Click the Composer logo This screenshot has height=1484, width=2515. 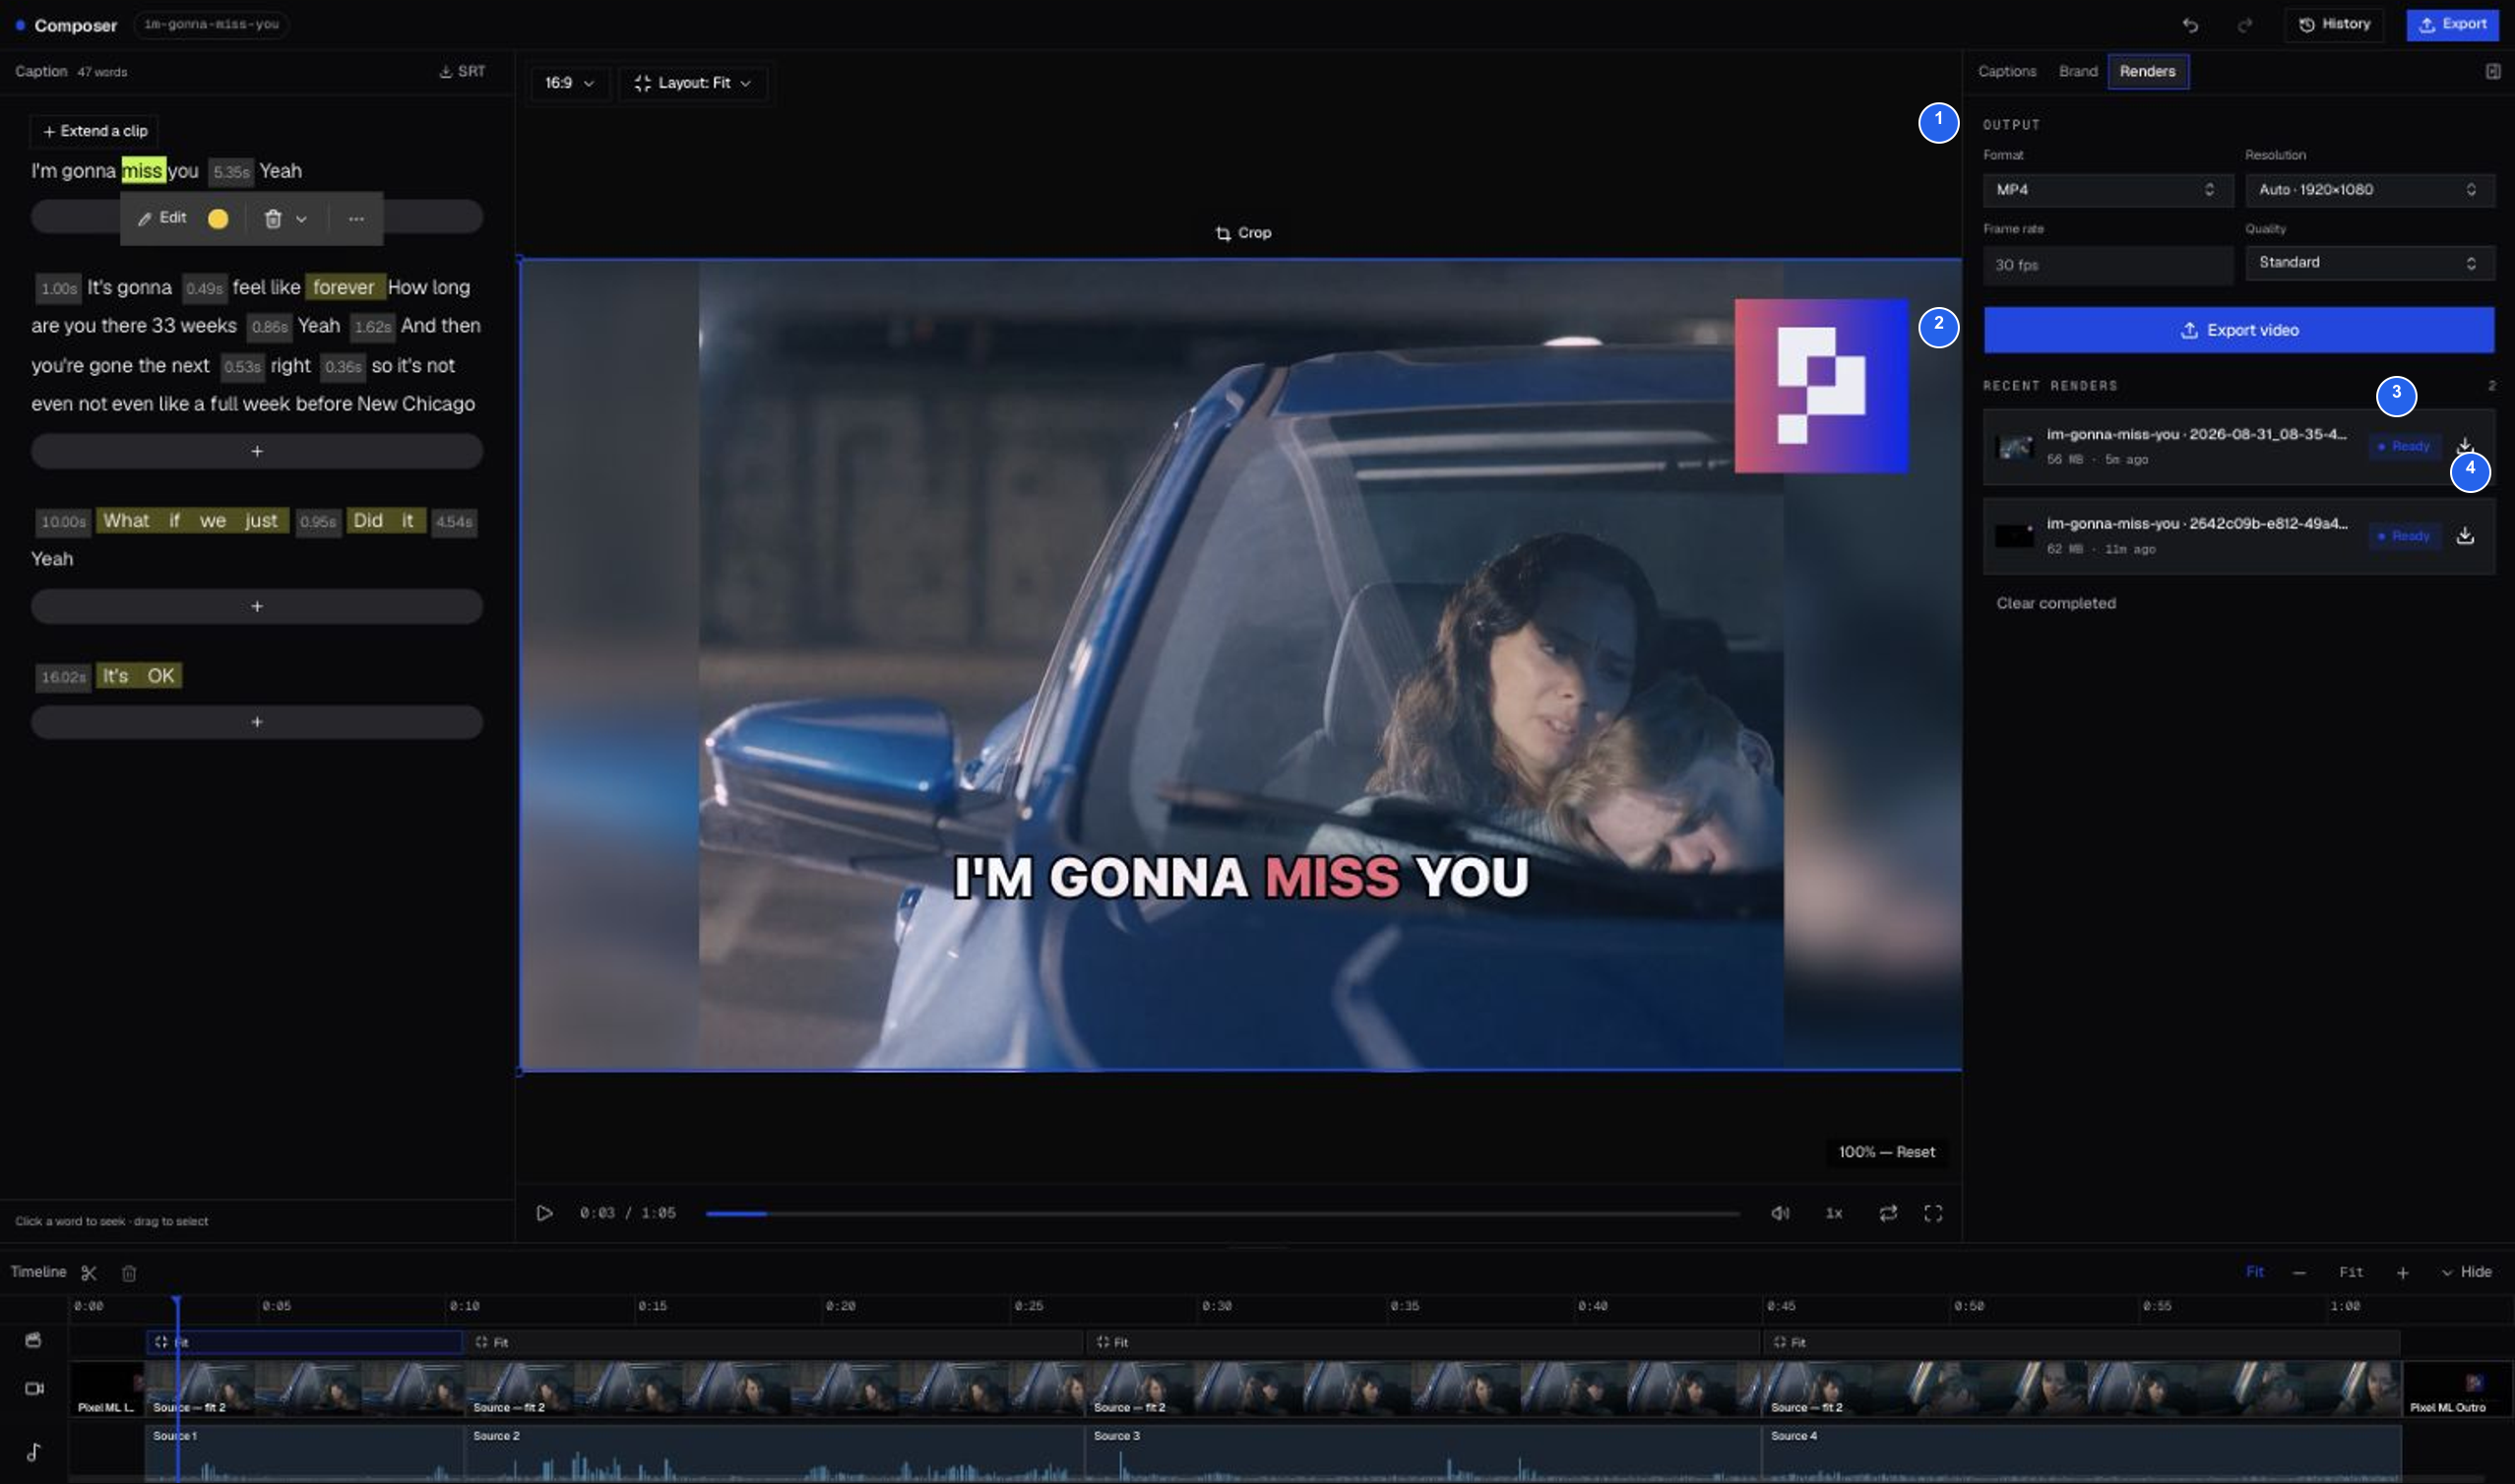tap(67, 25)
